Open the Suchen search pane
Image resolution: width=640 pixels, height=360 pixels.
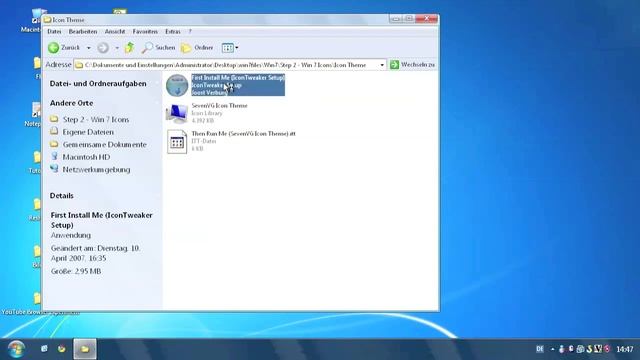[158, 48]
